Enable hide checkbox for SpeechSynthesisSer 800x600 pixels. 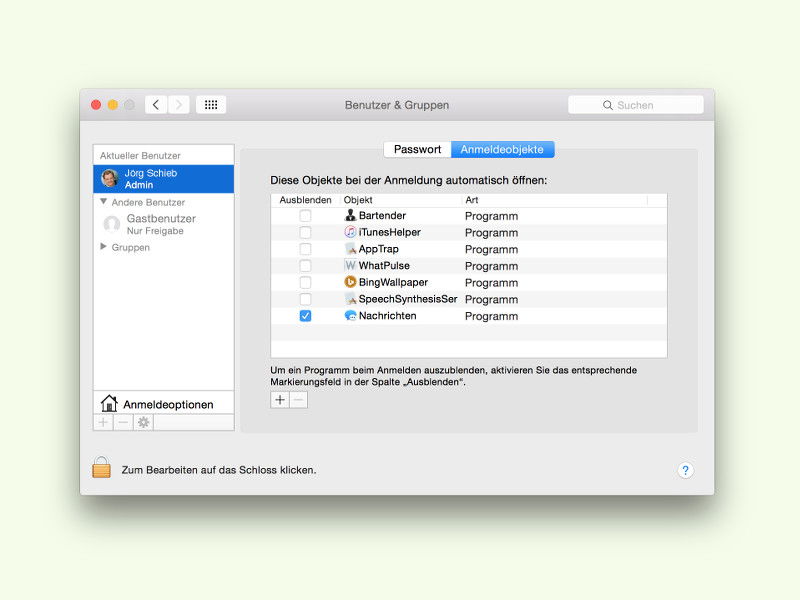click(305, 299)
